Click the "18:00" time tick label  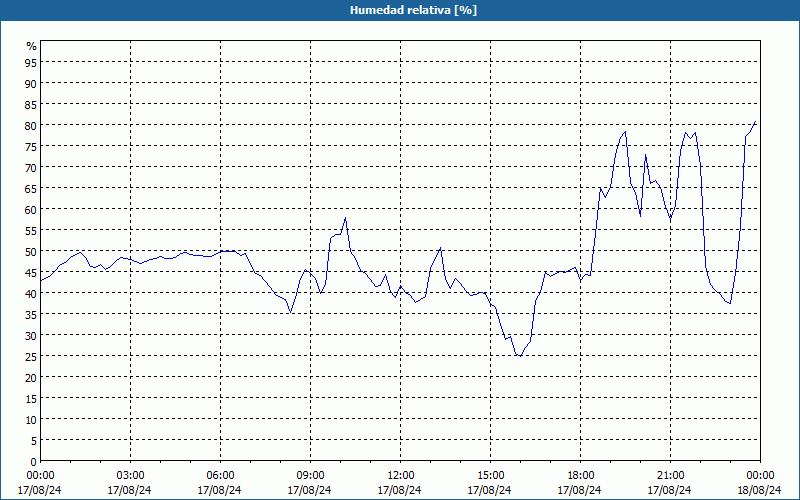pos(581,476)
